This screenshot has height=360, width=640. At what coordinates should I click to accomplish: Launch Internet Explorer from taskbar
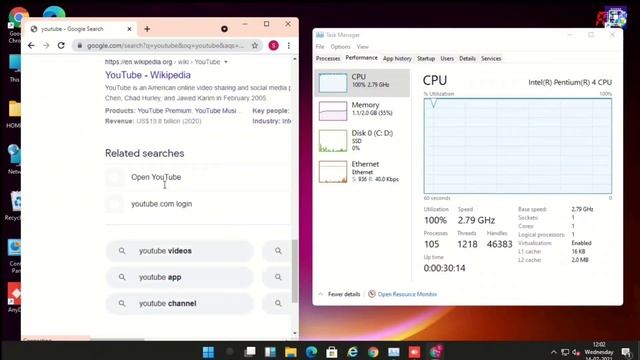pyautogui.click(x=352, y=352)
